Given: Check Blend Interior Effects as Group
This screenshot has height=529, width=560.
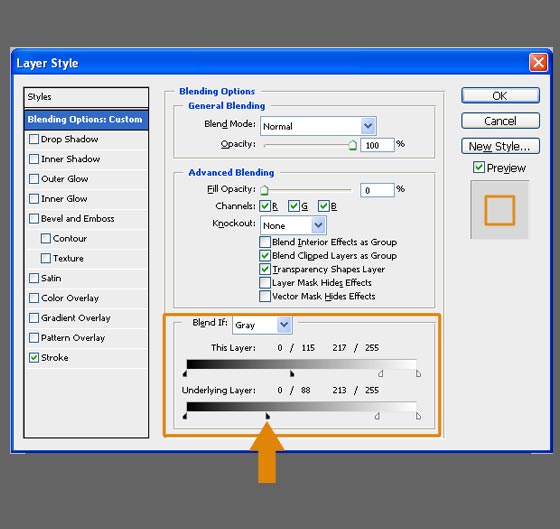Looking at the screenshot, I should [x=265, y=242].
